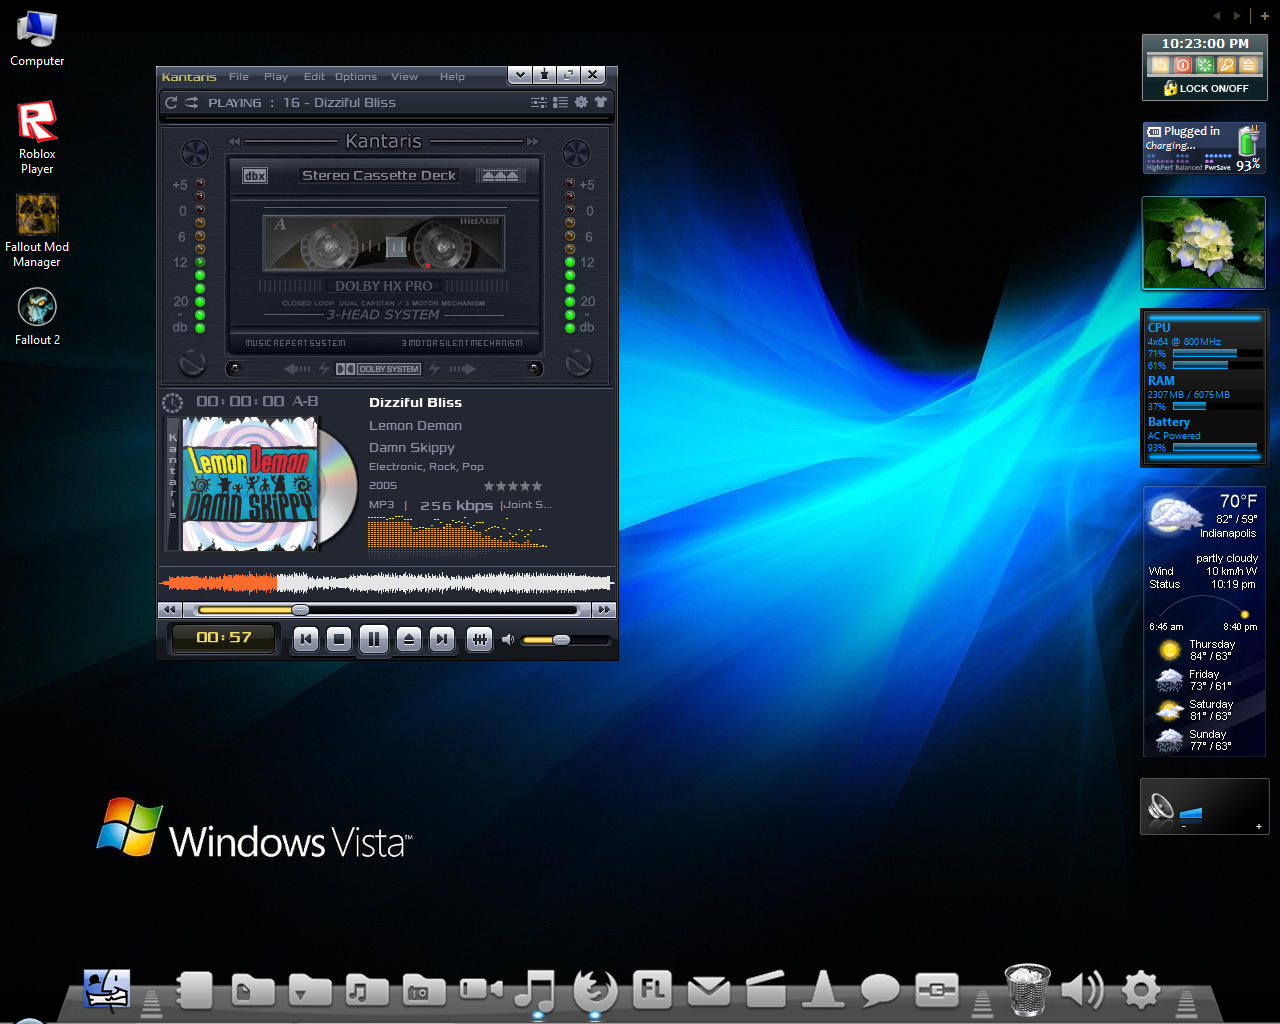Open the Help menu
This screenshot has width=1280, height=1024.
coord(452,76)
